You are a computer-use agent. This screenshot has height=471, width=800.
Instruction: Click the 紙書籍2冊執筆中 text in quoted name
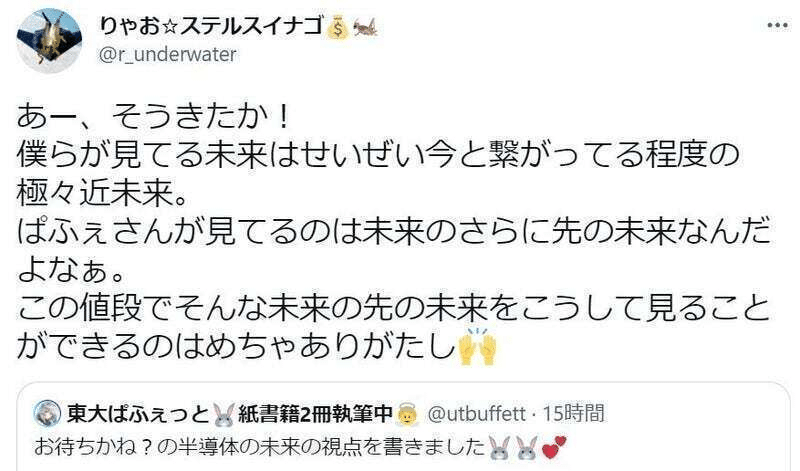tap(315, 413)
